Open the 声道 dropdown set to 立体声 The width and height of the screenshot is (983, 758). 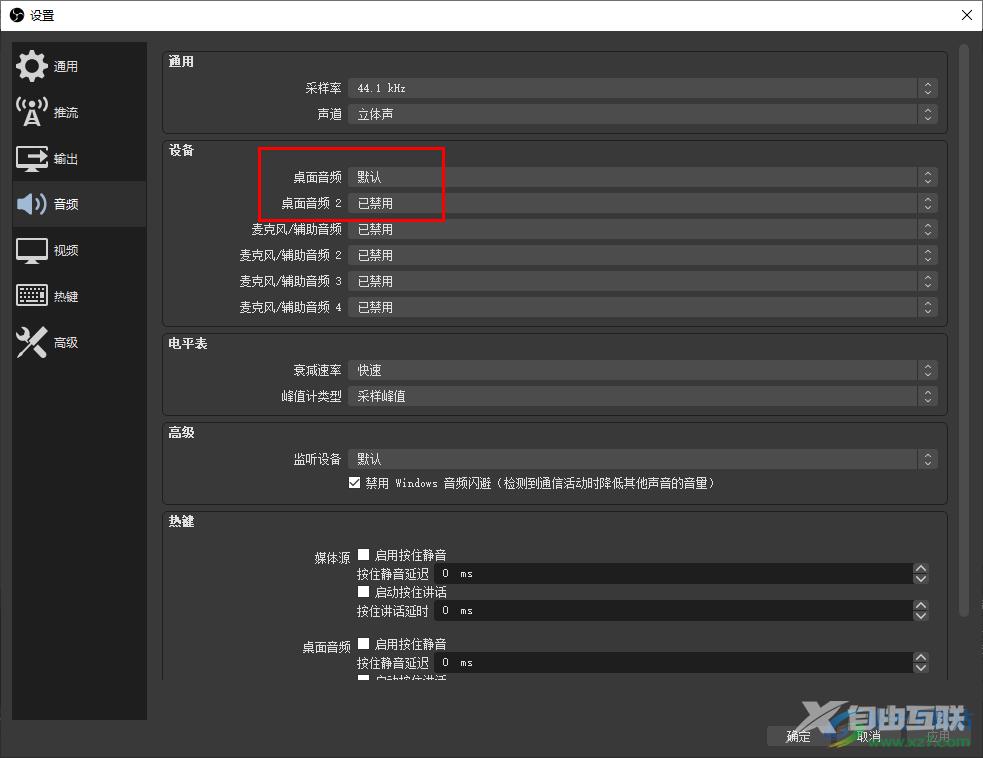point(643,114)
